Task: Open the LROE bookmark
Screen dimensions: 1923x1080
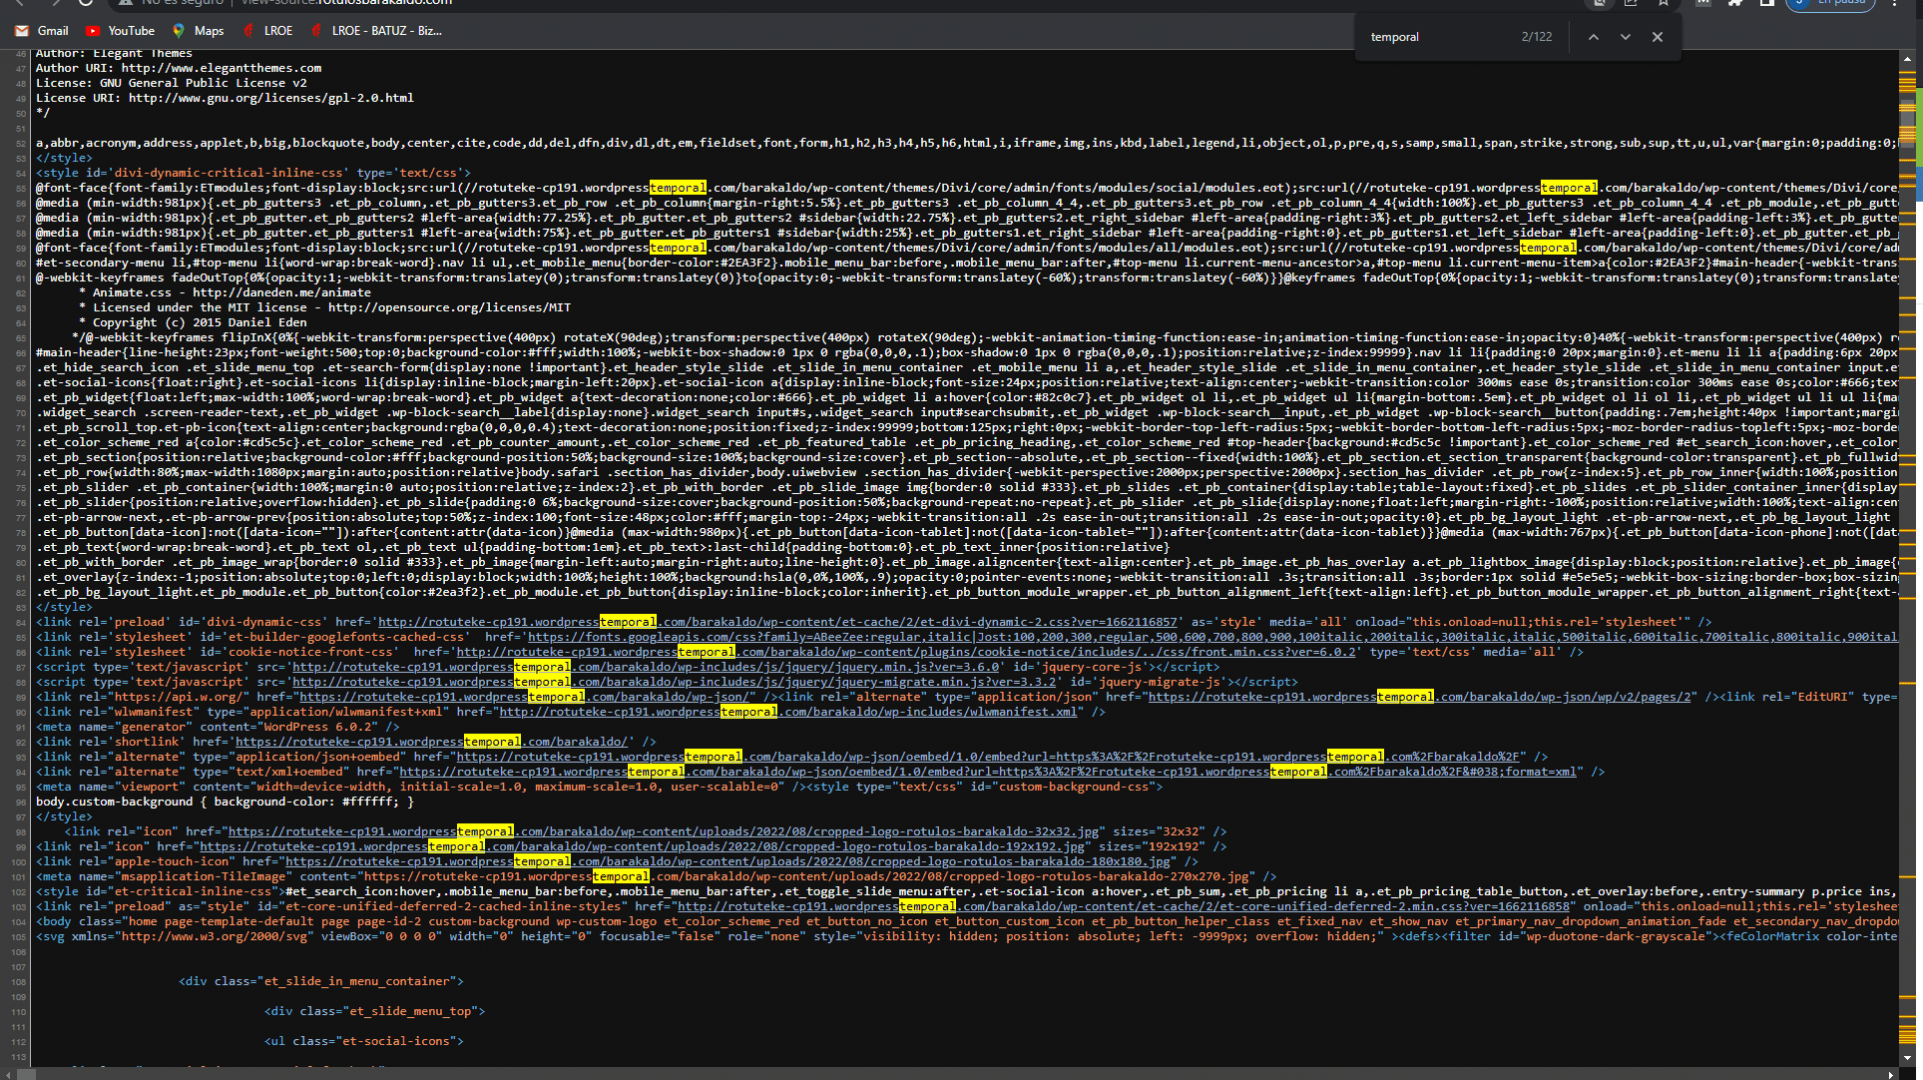Action: tap(268, 31)
